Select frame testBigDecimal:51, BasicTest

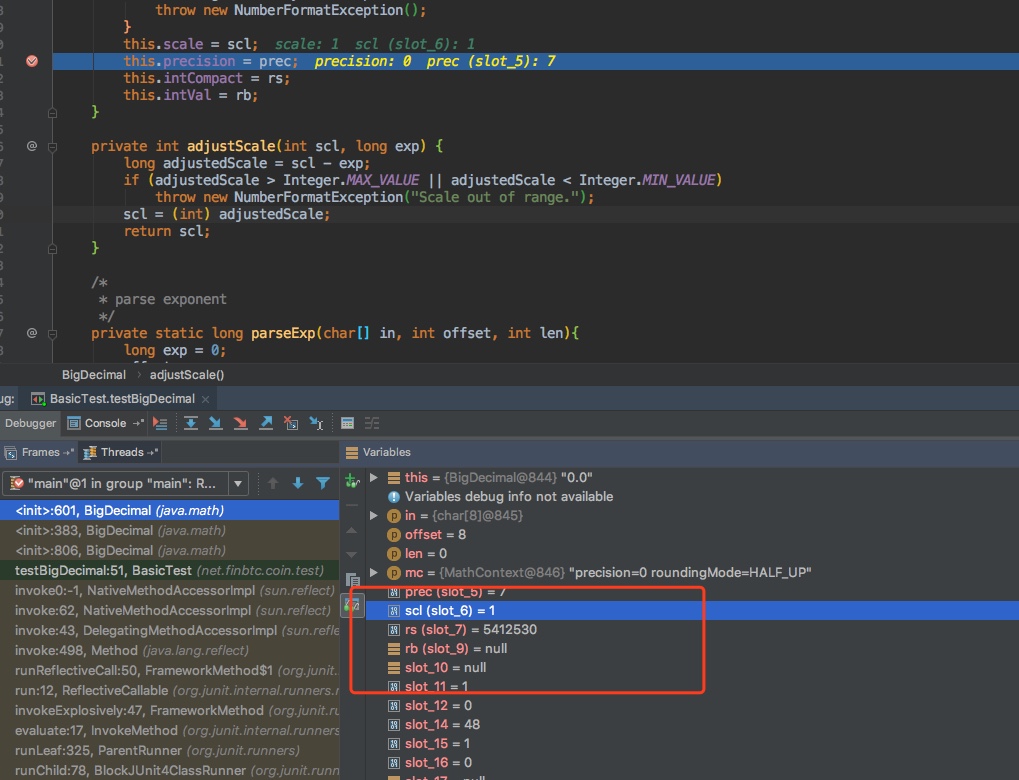coord(169,570)
